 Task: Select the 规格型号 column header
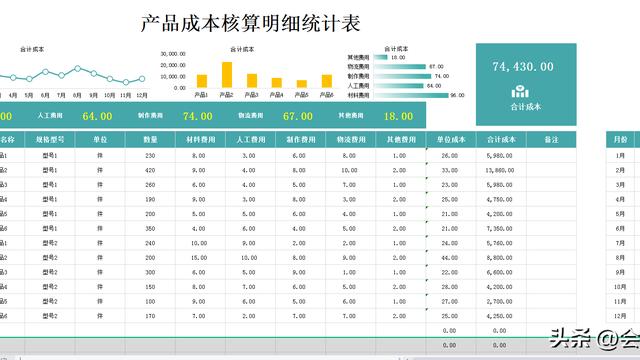coord(50,140)
